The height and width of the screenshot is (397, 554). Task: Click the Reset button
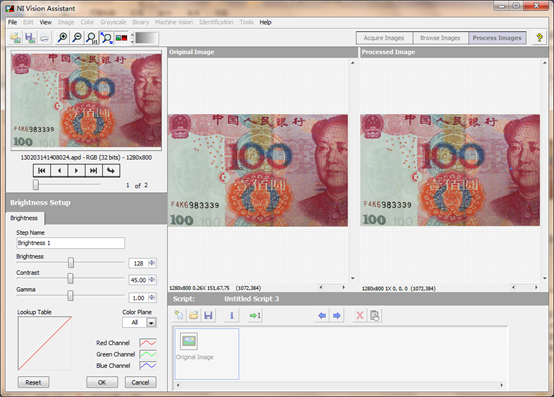(34, 382)
